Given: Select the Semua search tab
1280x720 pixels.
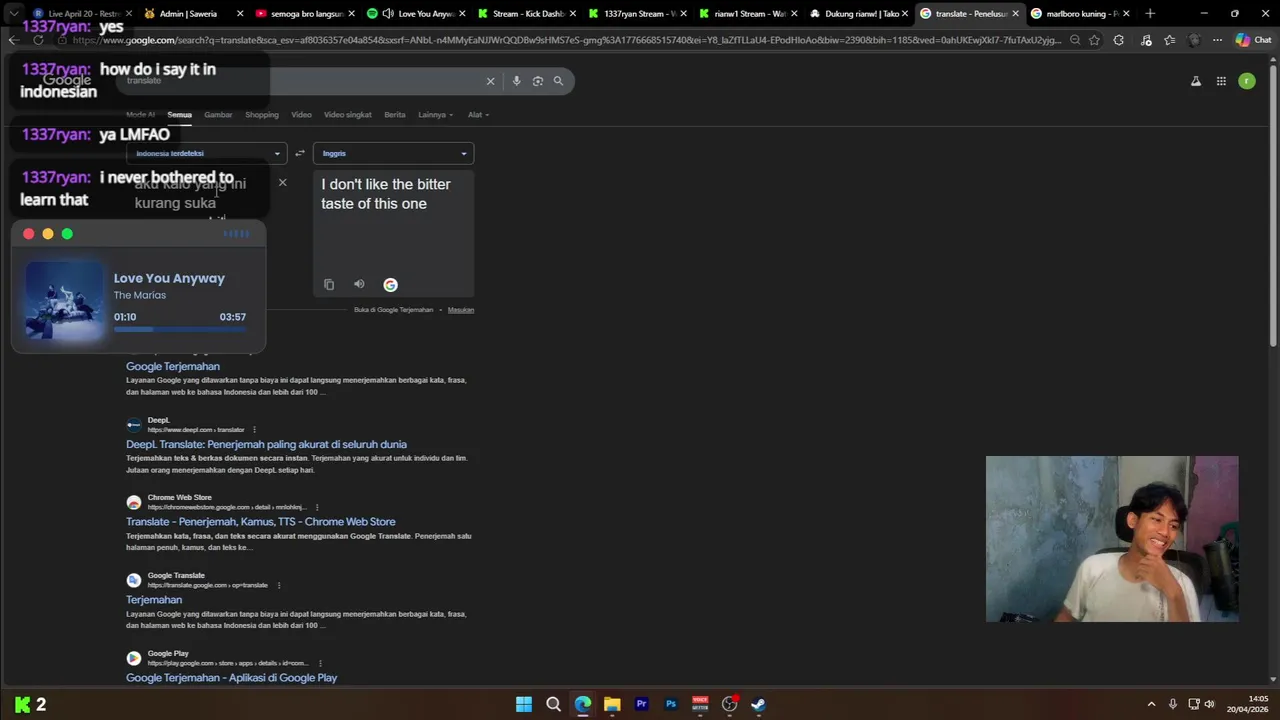Looking at the screenshot, I should 179,115.
